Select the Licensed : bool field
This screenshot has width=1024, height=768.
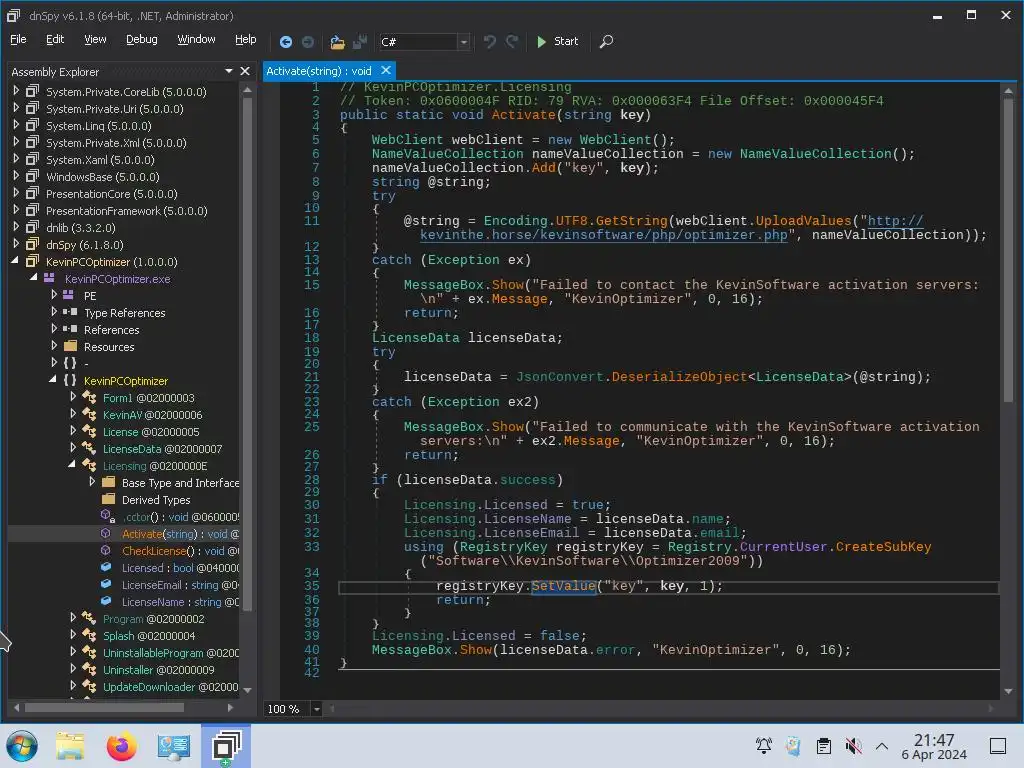[180, 568]
